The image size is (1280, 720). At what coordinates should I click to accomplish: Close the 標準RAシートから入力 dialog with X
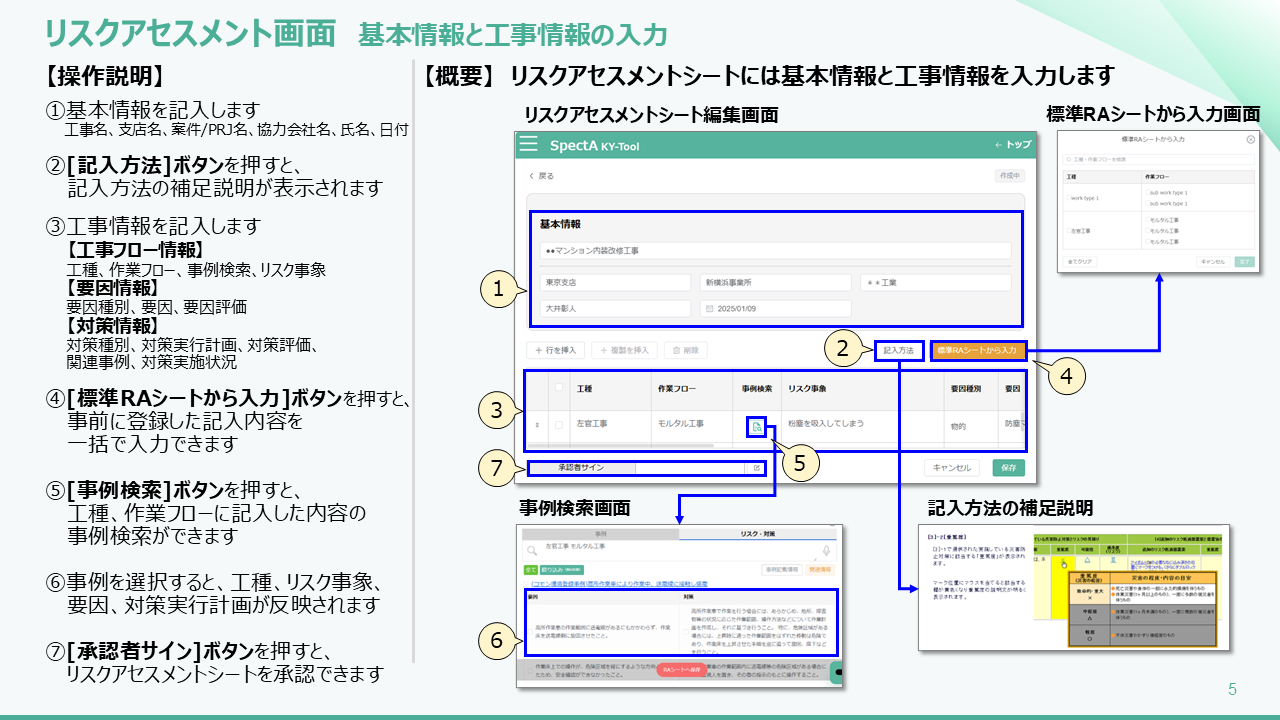point(1250,139)
